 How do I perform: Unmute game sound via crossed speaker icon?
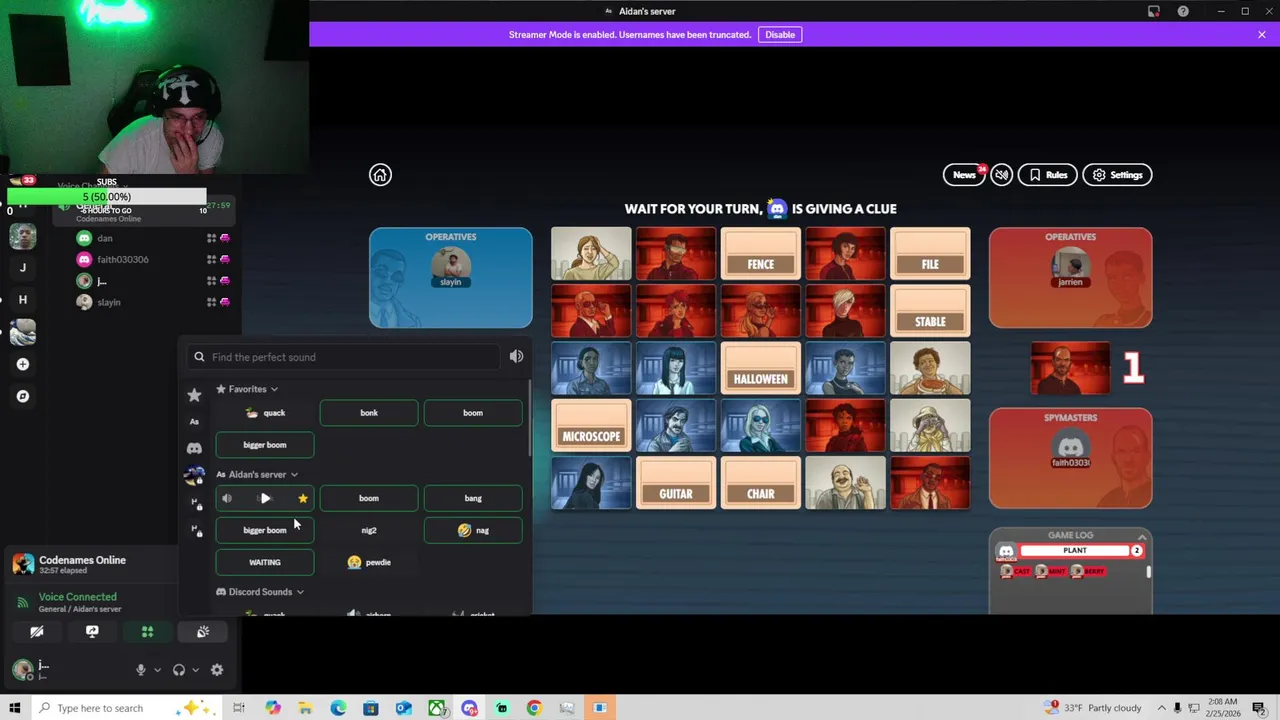click(x=1001, y=175)
